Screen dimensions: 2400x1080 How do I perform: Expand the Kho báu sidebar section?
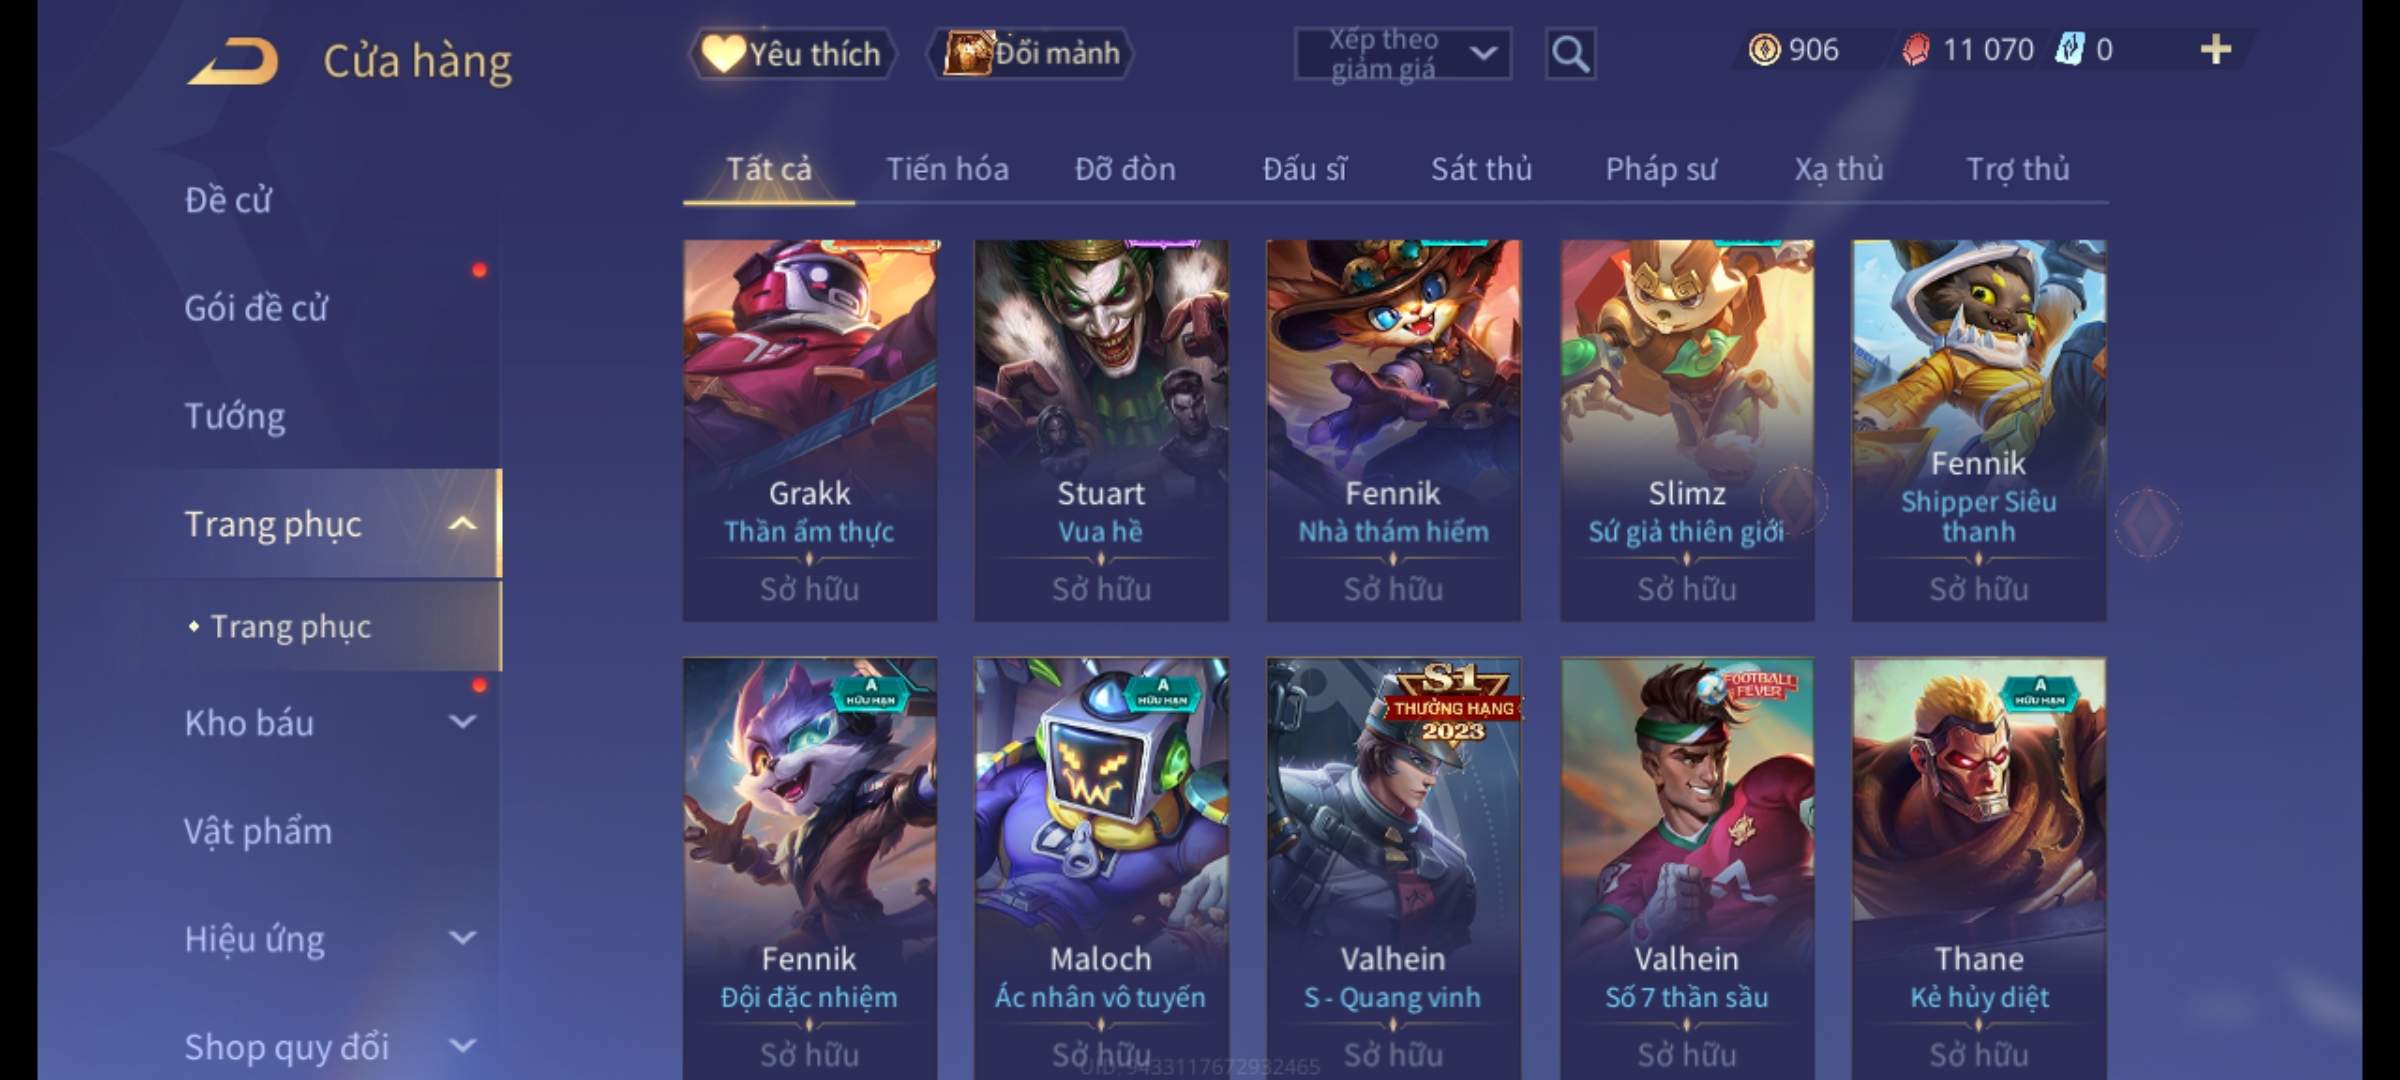tap(461, 722)
